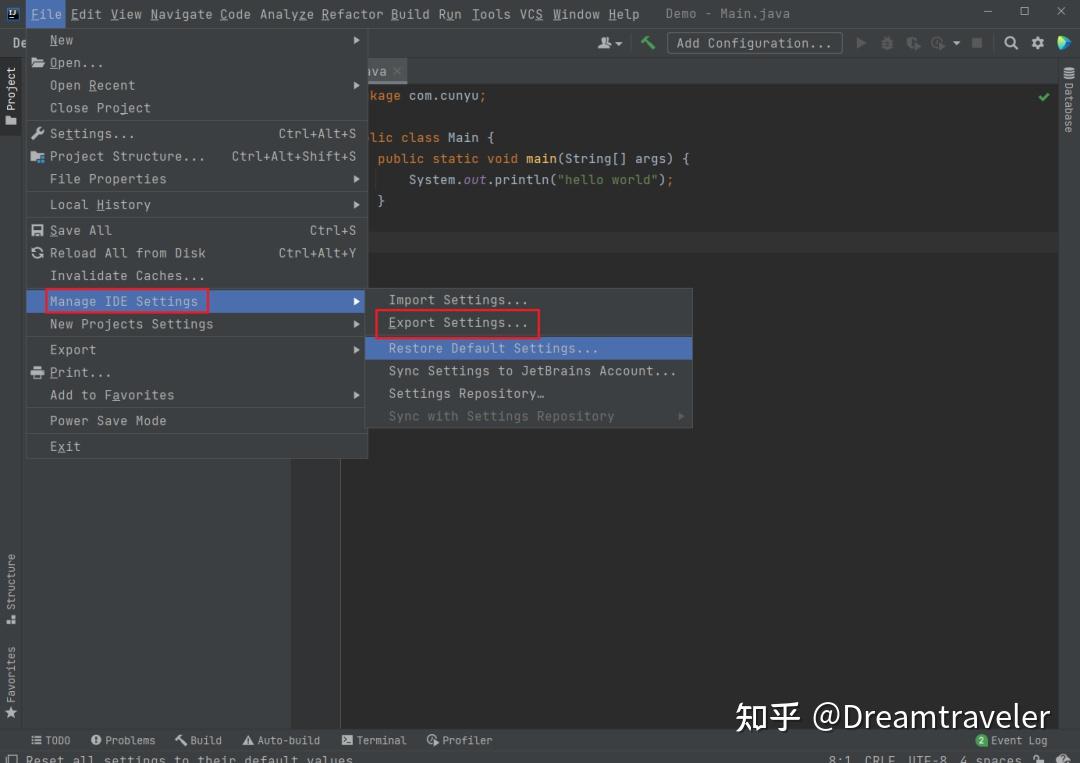Open IDE settings gear icon in toolbar
This screenshot has height=763, width=1080.
pos(1037,43)
